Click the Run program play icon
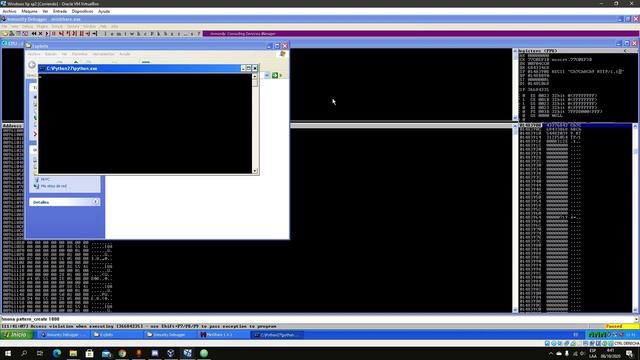Image resolution: width=640 pixels, height=360 pixels. (x=47, y=33)
